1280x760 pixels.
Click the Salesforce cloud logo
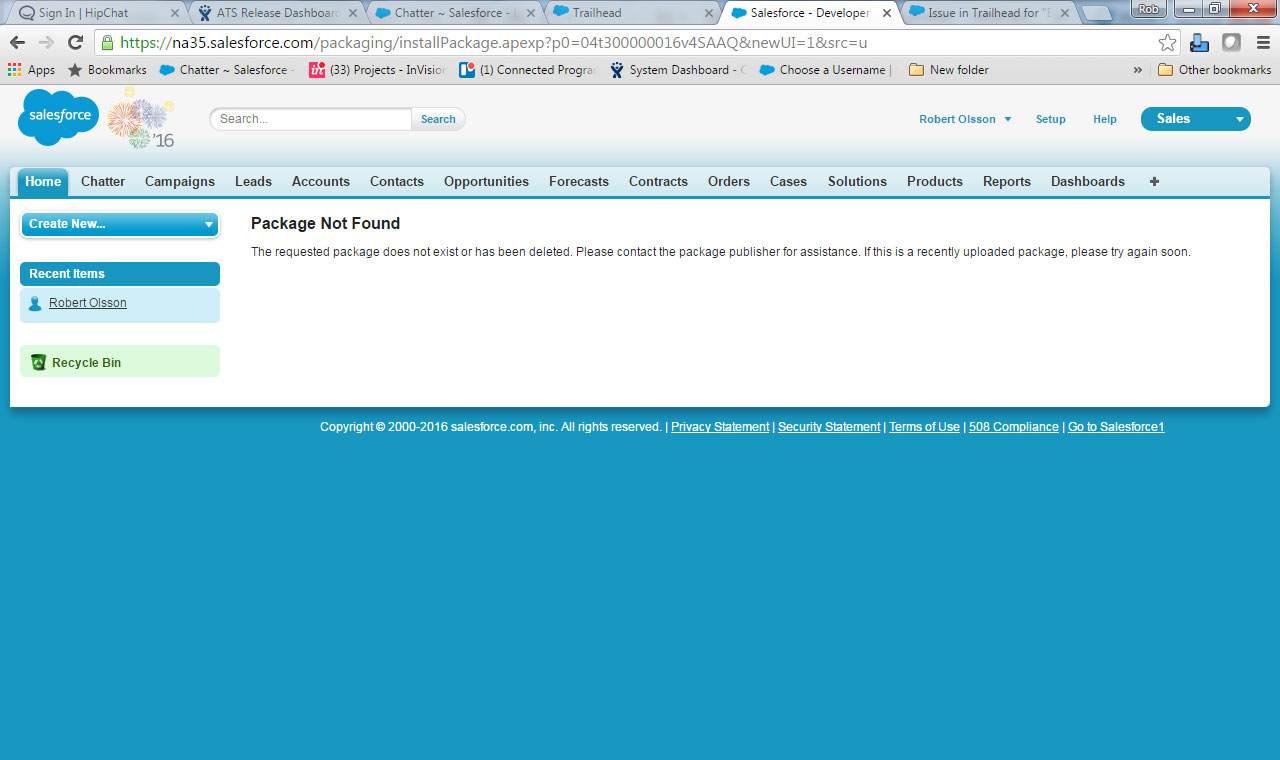58,118
